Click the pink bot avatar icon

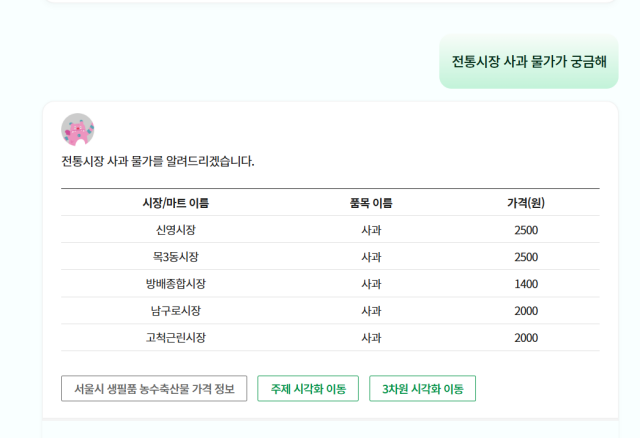pyautogui.click(x=77, y=129)
